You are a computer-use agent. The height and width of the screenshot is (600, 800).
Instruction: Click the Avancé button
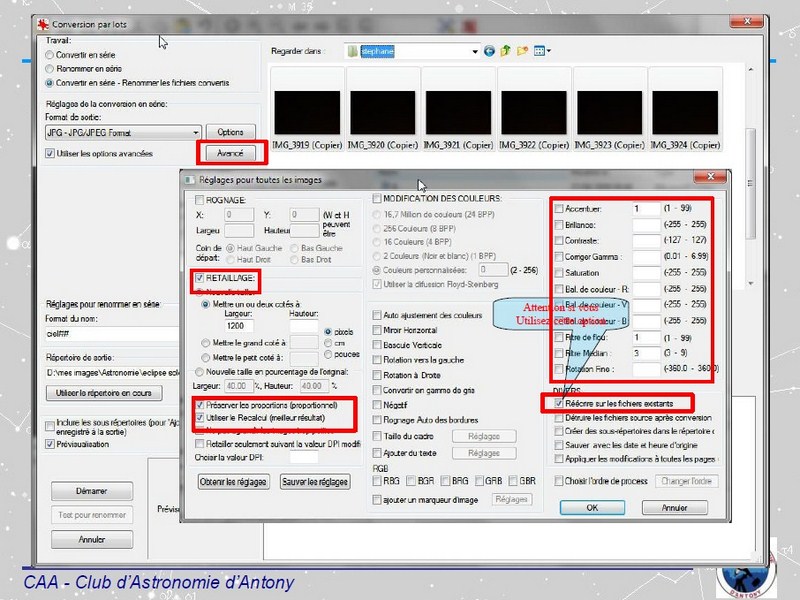[231, 153]
